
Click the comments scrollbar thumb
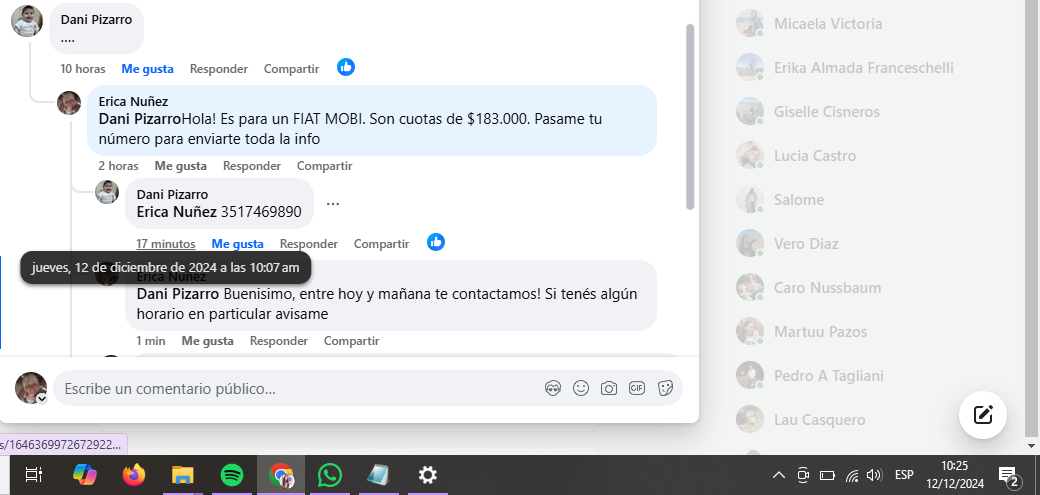690,117
